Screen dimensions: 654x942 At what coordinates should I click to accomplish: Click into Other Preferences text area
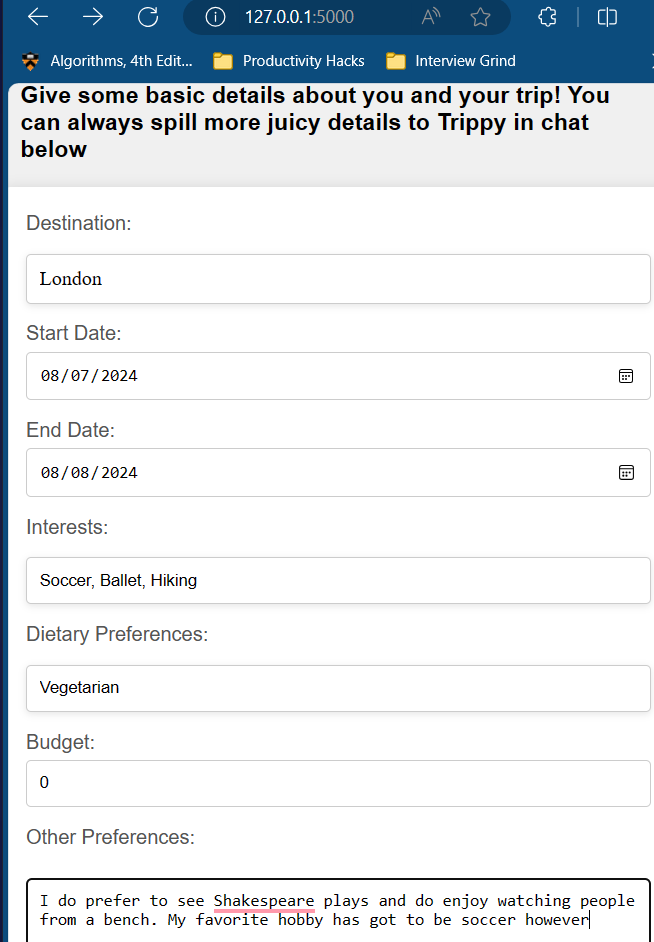338,910
